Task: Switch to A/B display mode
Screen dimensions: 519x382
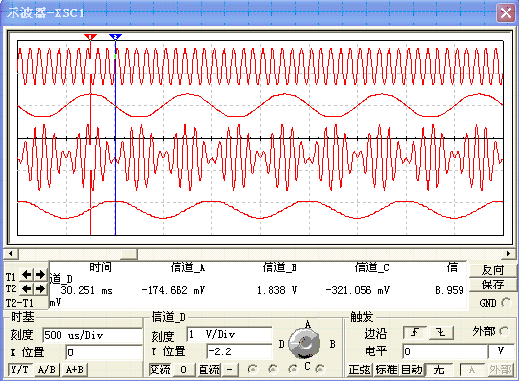Action: (47, 369)
